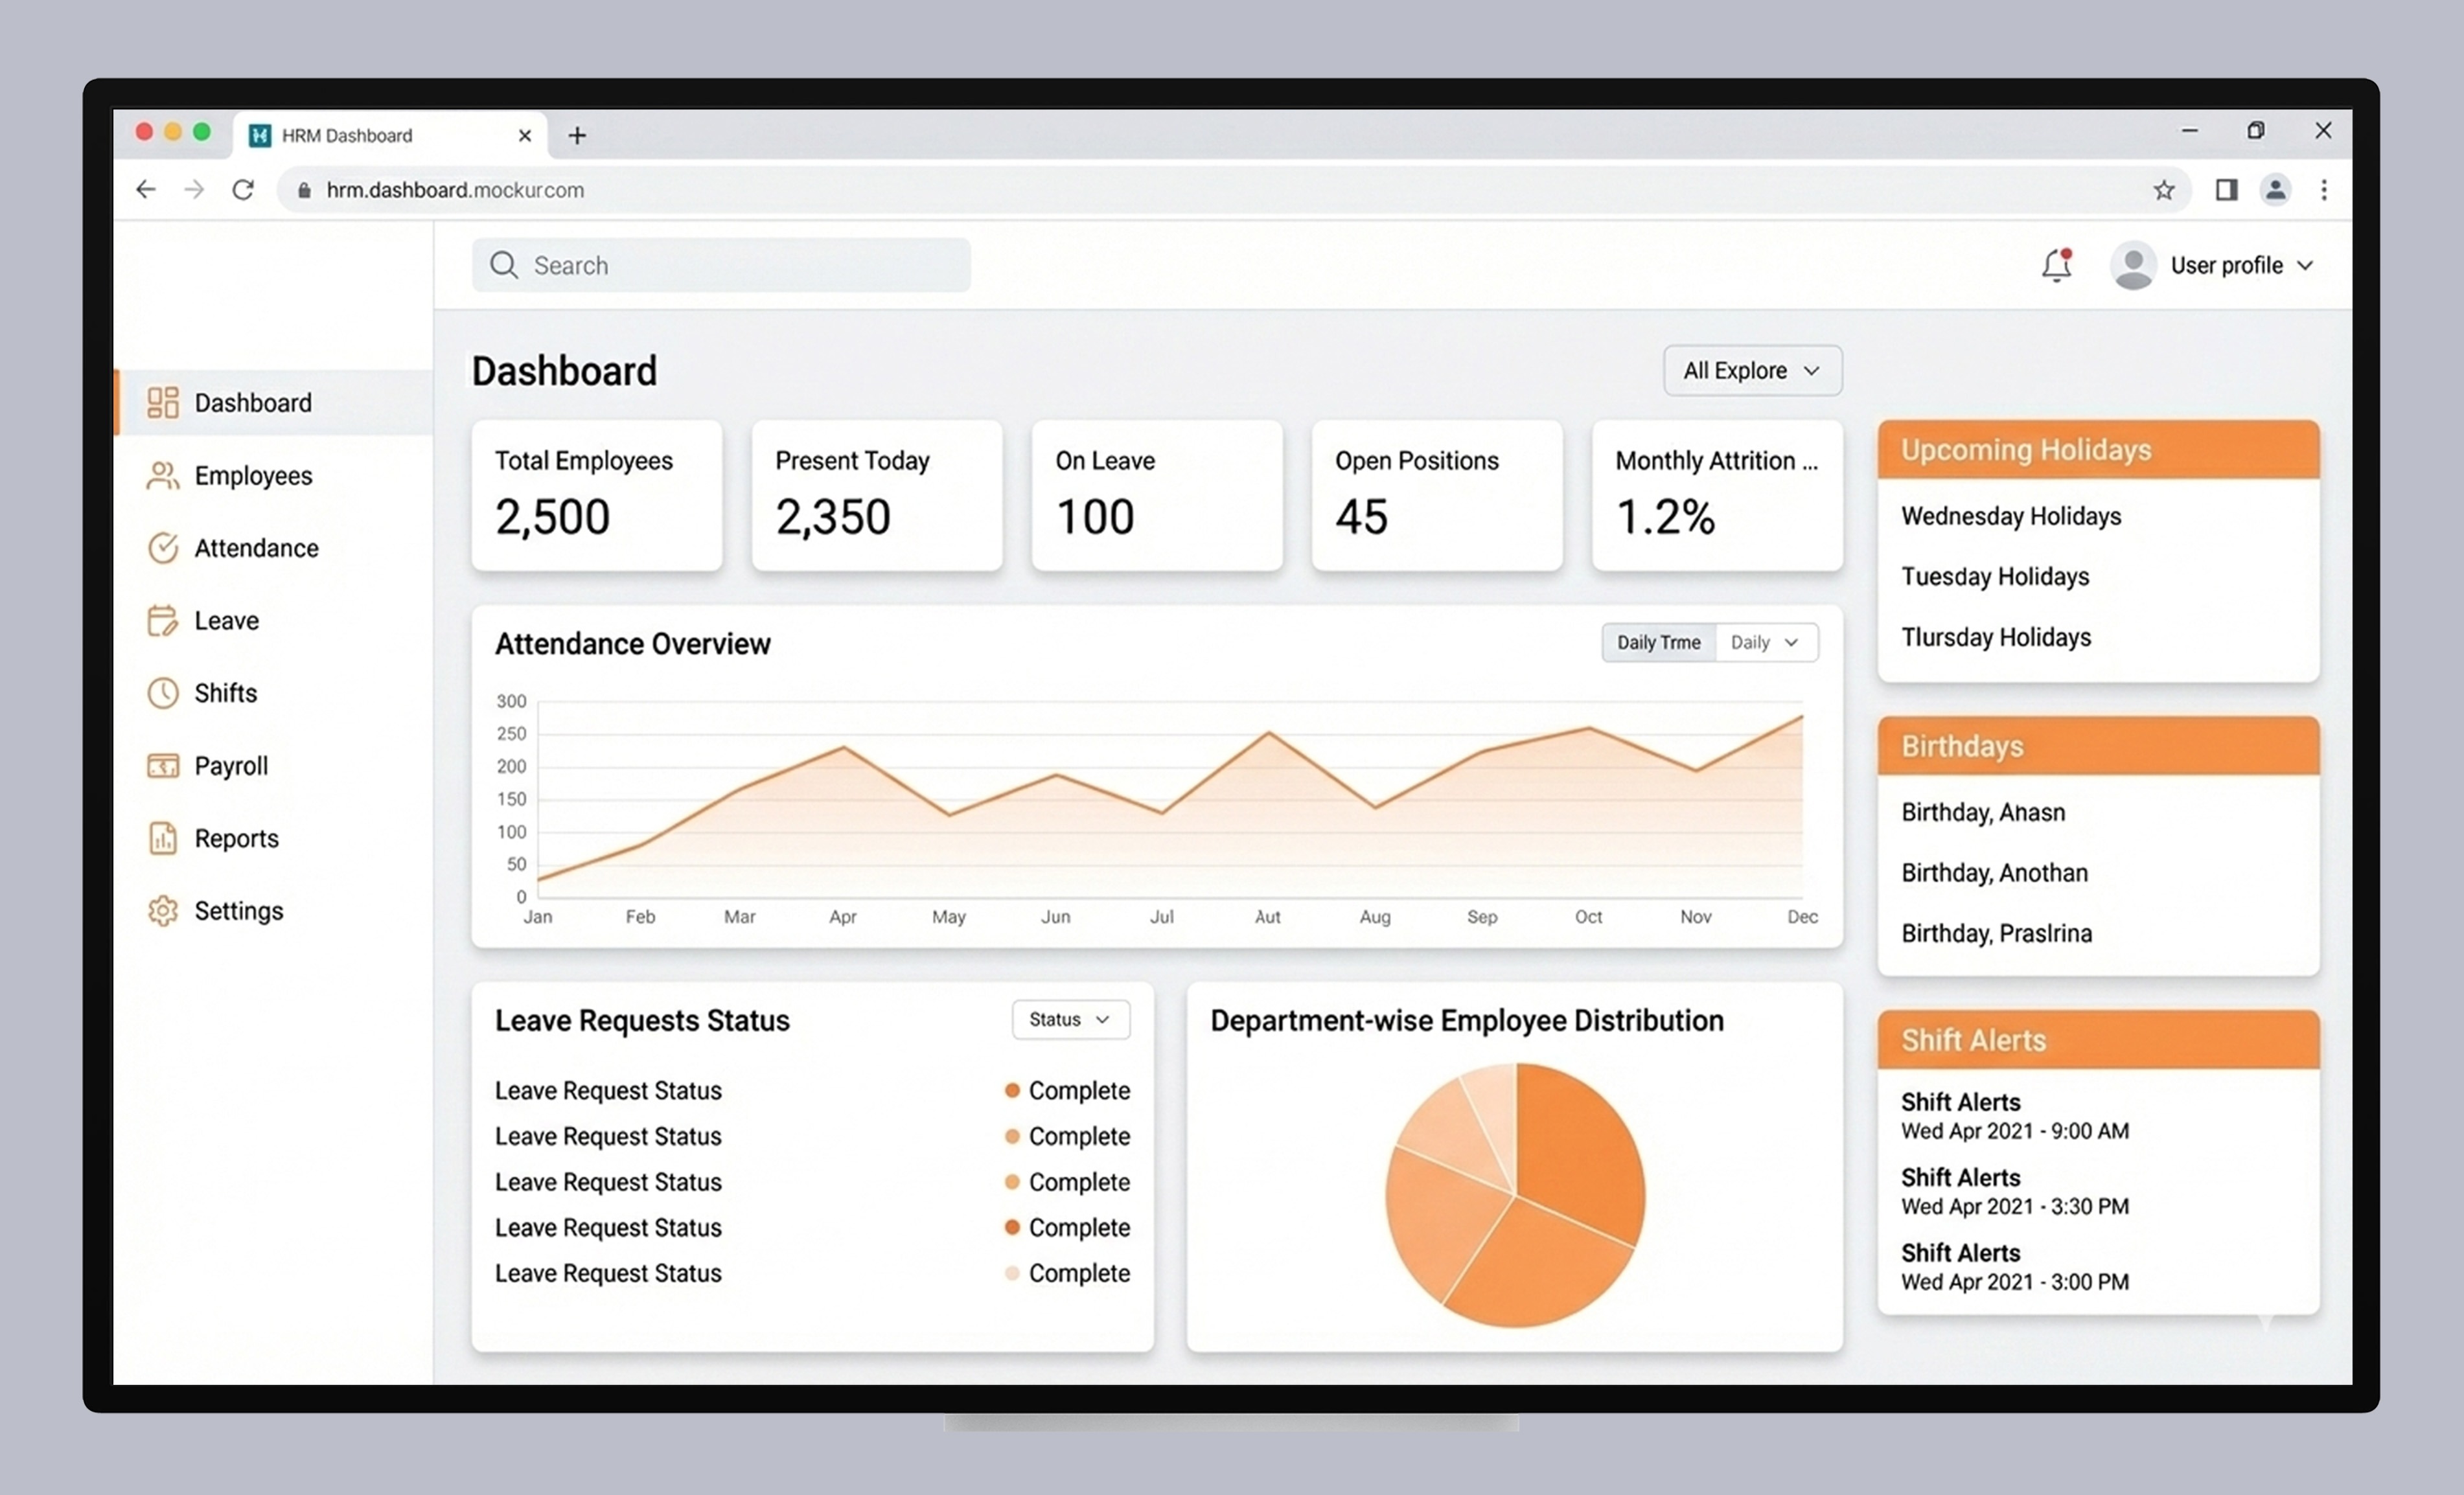Click the Settings gear icon in sidebar
Screen dimensions: 2464x1495
click(x=162, y=911)
